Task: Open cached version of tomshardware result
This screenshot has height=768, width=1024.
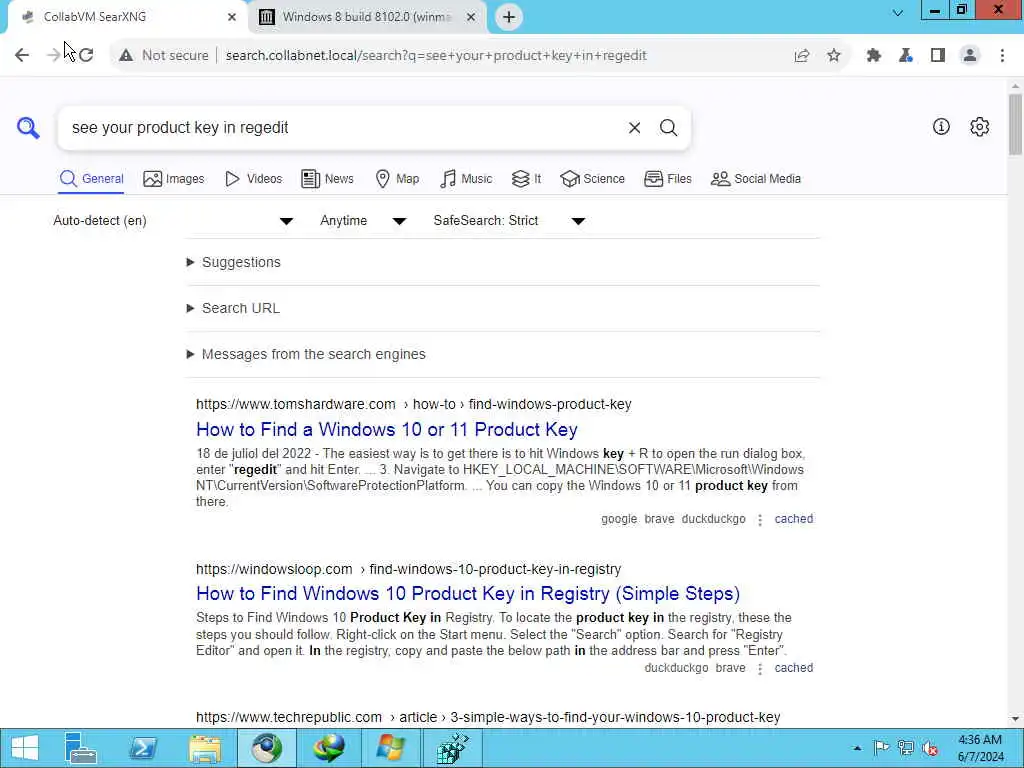Action: 793,519
